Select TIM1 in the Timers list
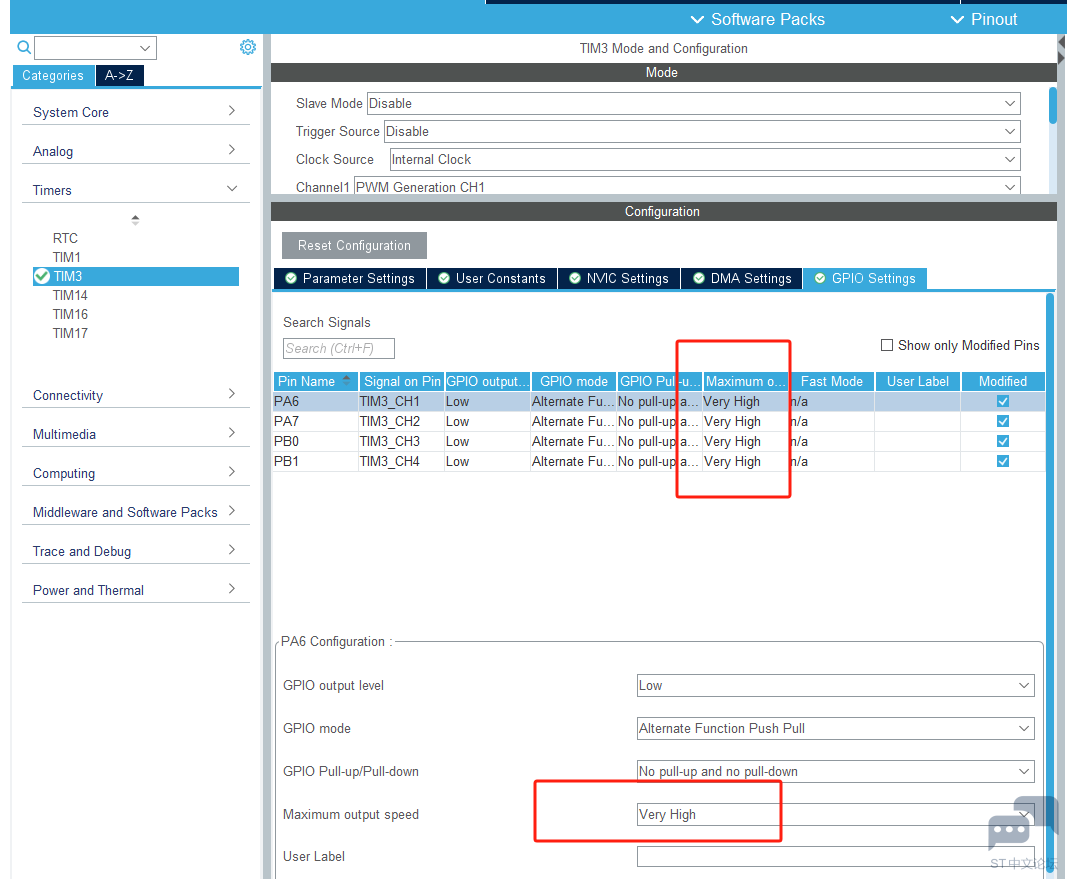 (x=67, y=257)
